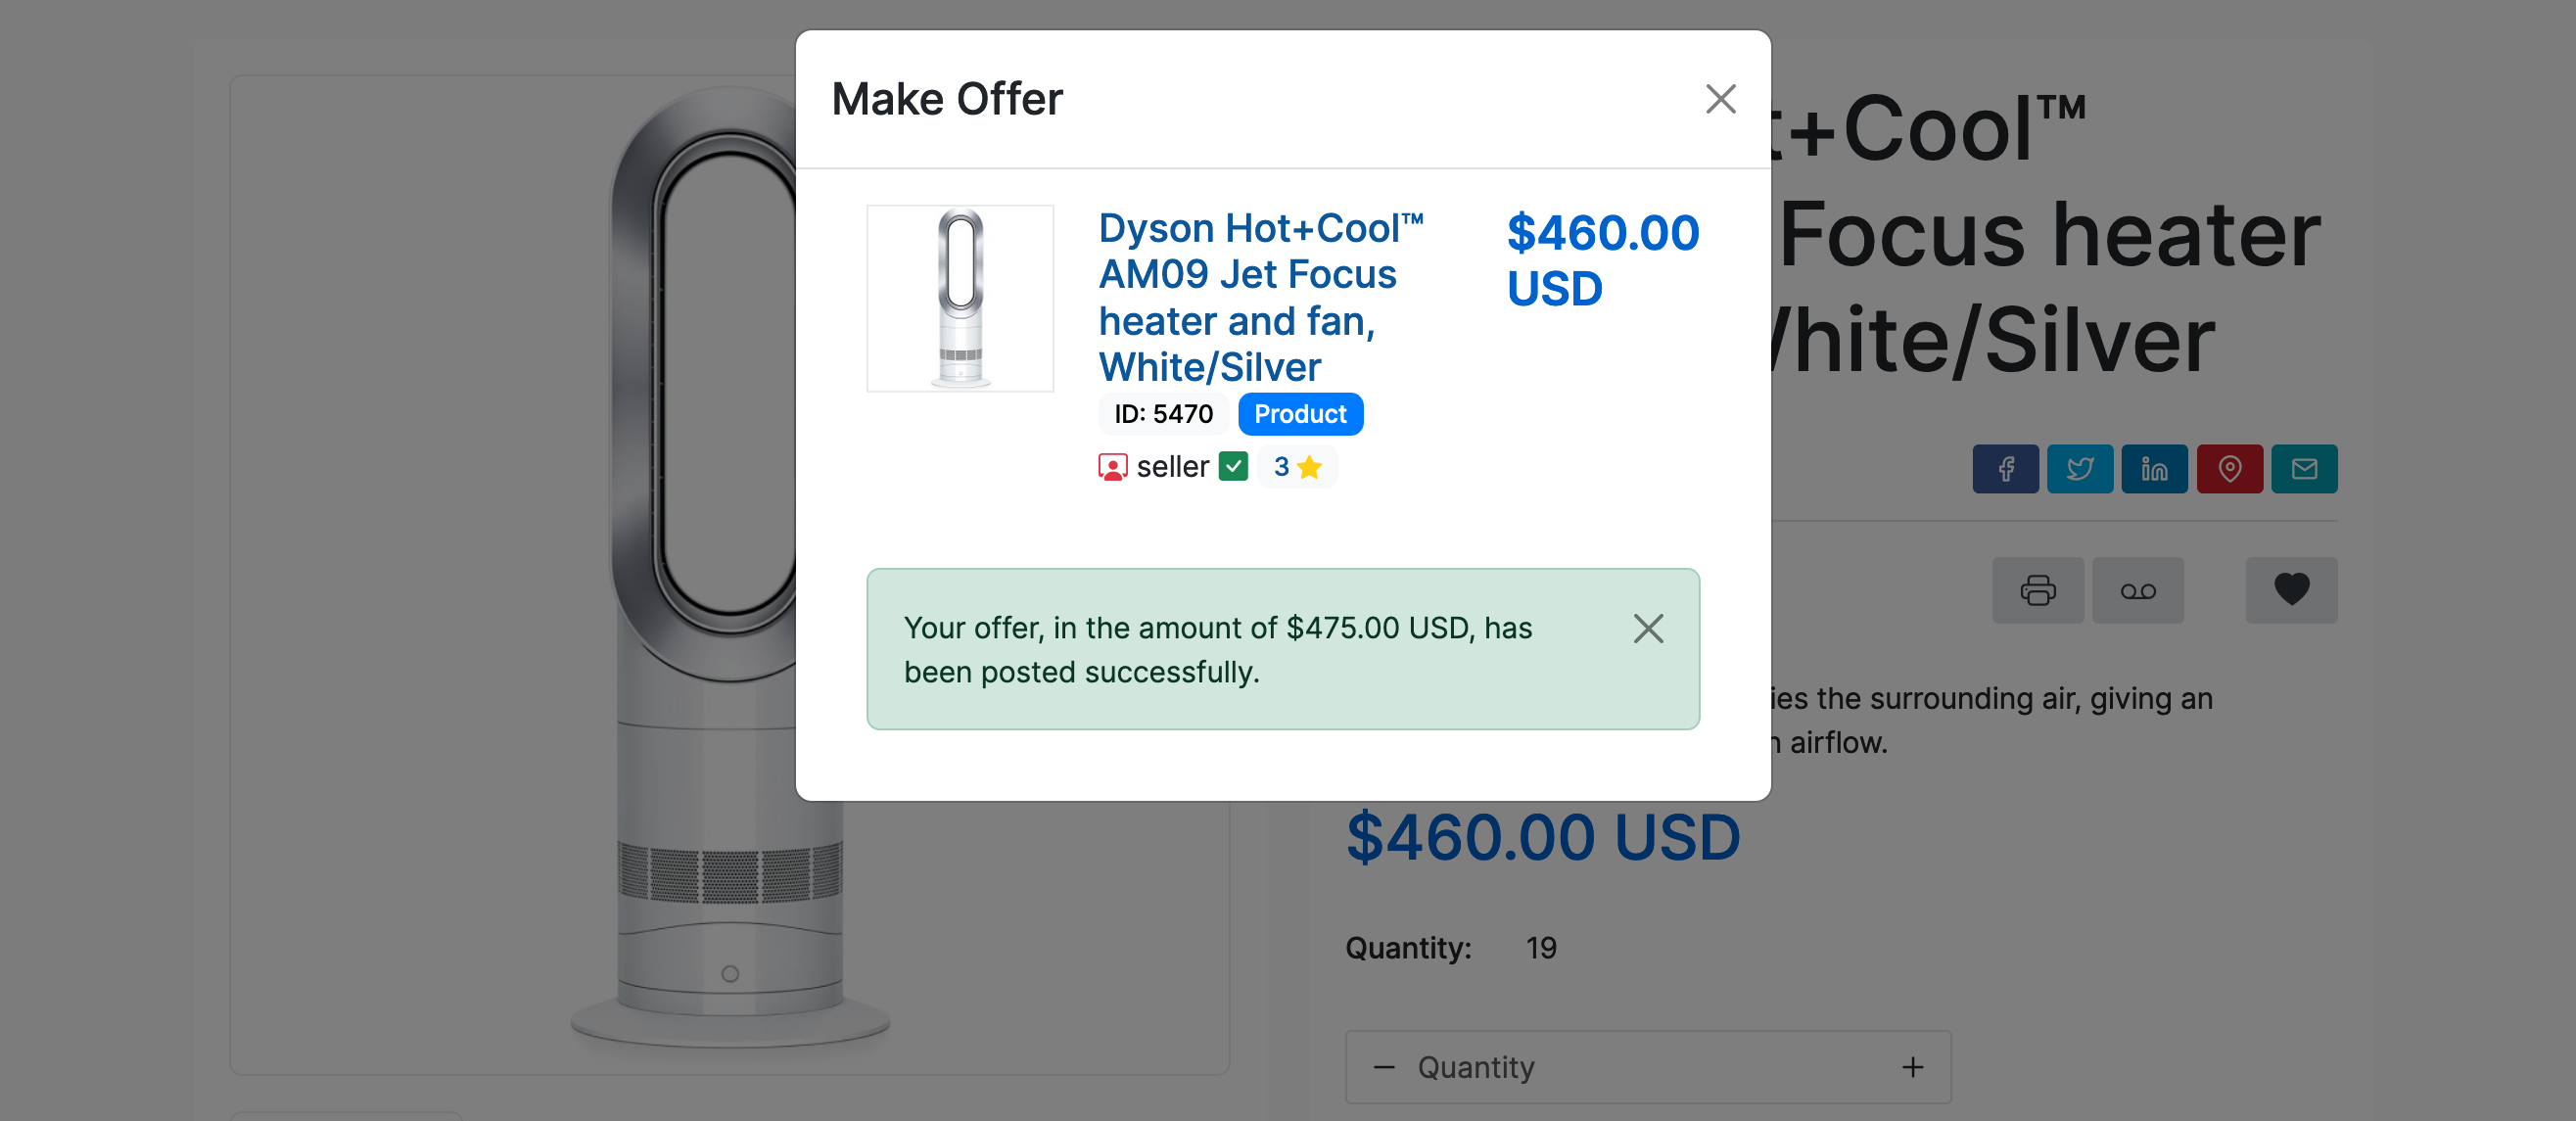The height and width of the screenshot is (1121, 2576).
Task: Share listing via email icon
Action: [2304, 469]
